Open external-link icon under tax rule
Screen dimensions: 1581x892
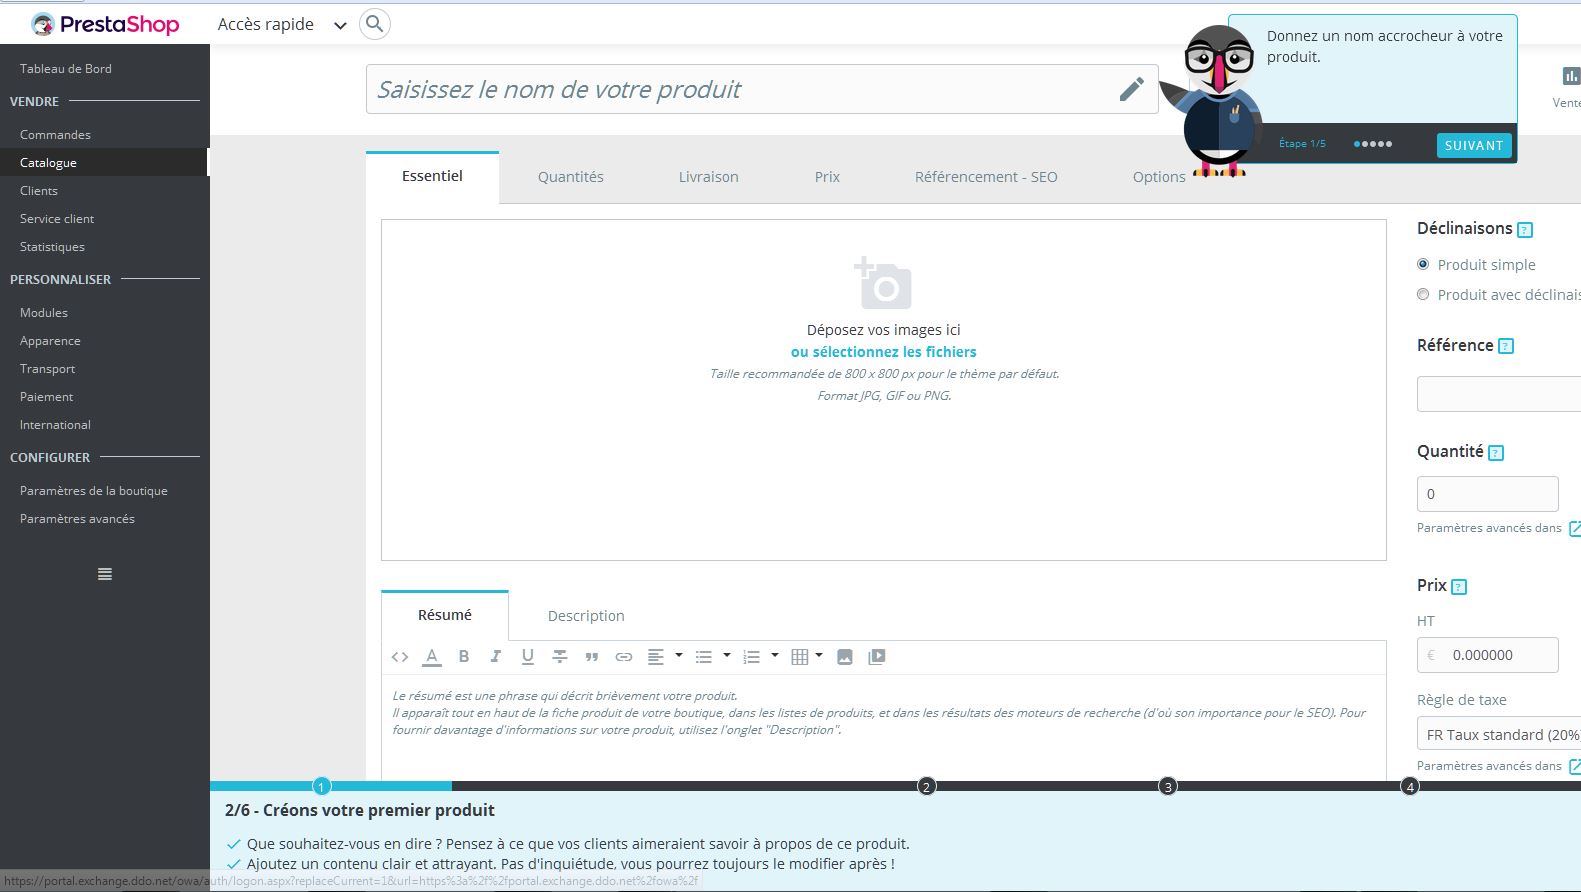click(1574, 766)
